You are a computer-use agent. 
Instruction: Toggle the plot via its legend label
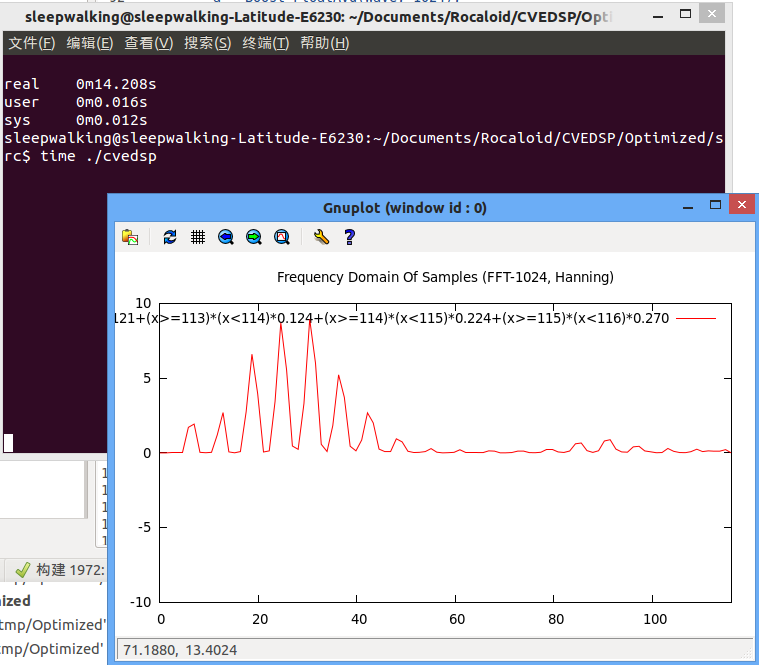click(x=392, y=318)
